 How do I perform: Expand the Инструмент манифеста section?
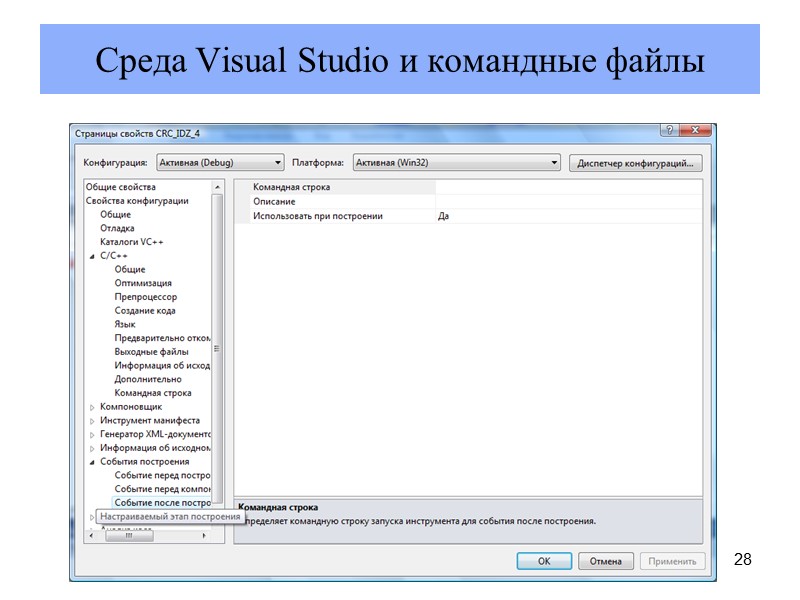pos(91,421)
